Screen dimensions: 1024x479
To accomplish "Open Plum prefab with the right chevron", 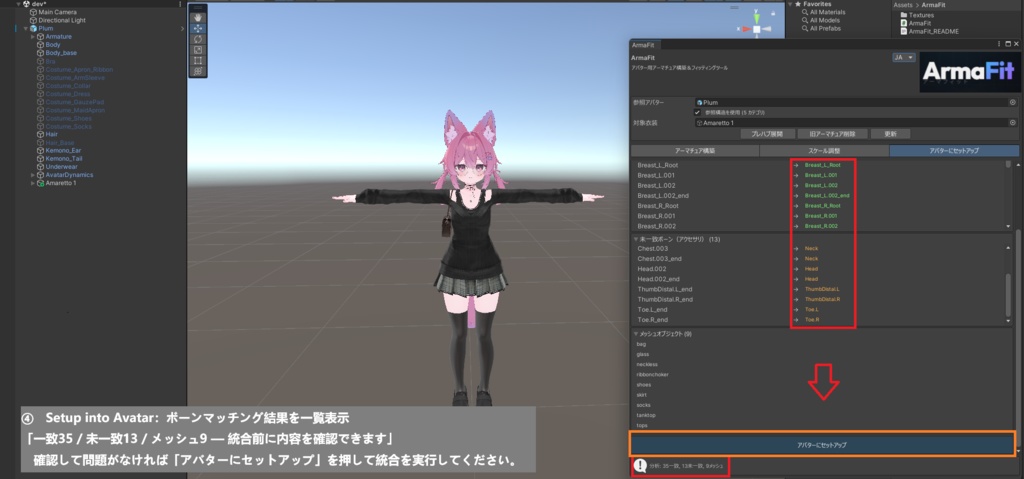I will (182, 29).
